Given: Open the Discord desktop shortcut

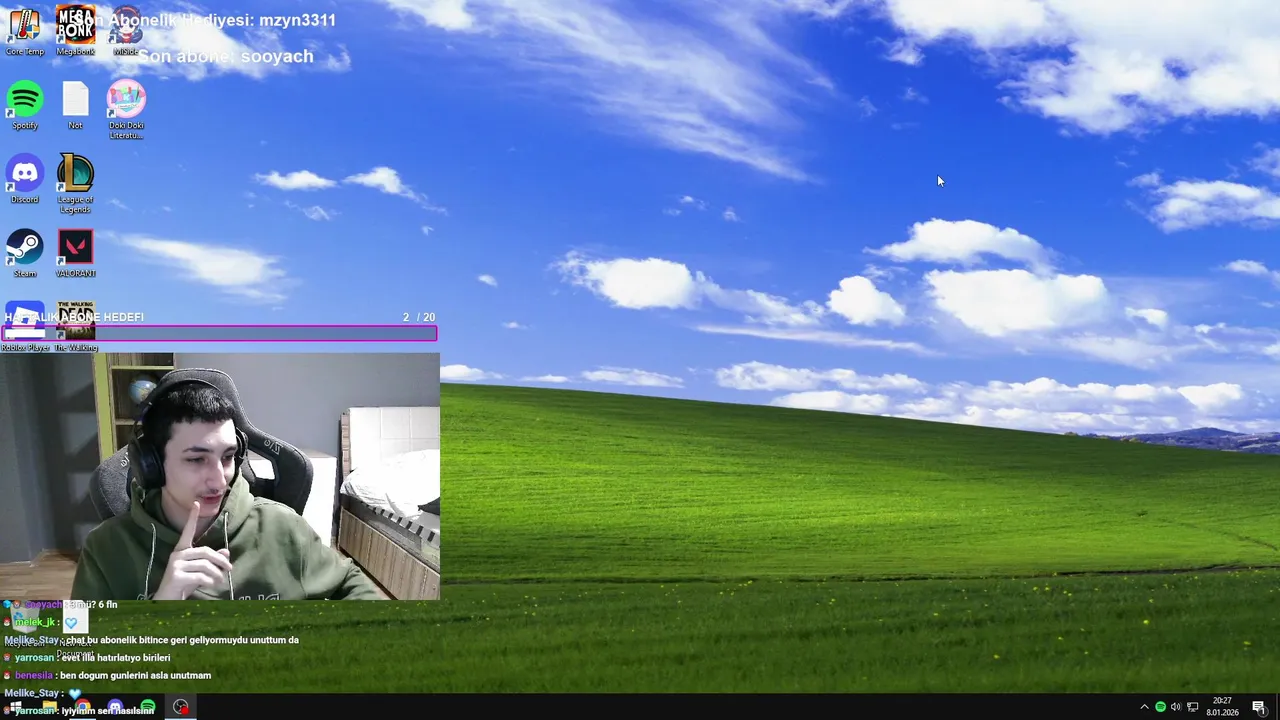Looking at the screenshot, I should (25, 180).
